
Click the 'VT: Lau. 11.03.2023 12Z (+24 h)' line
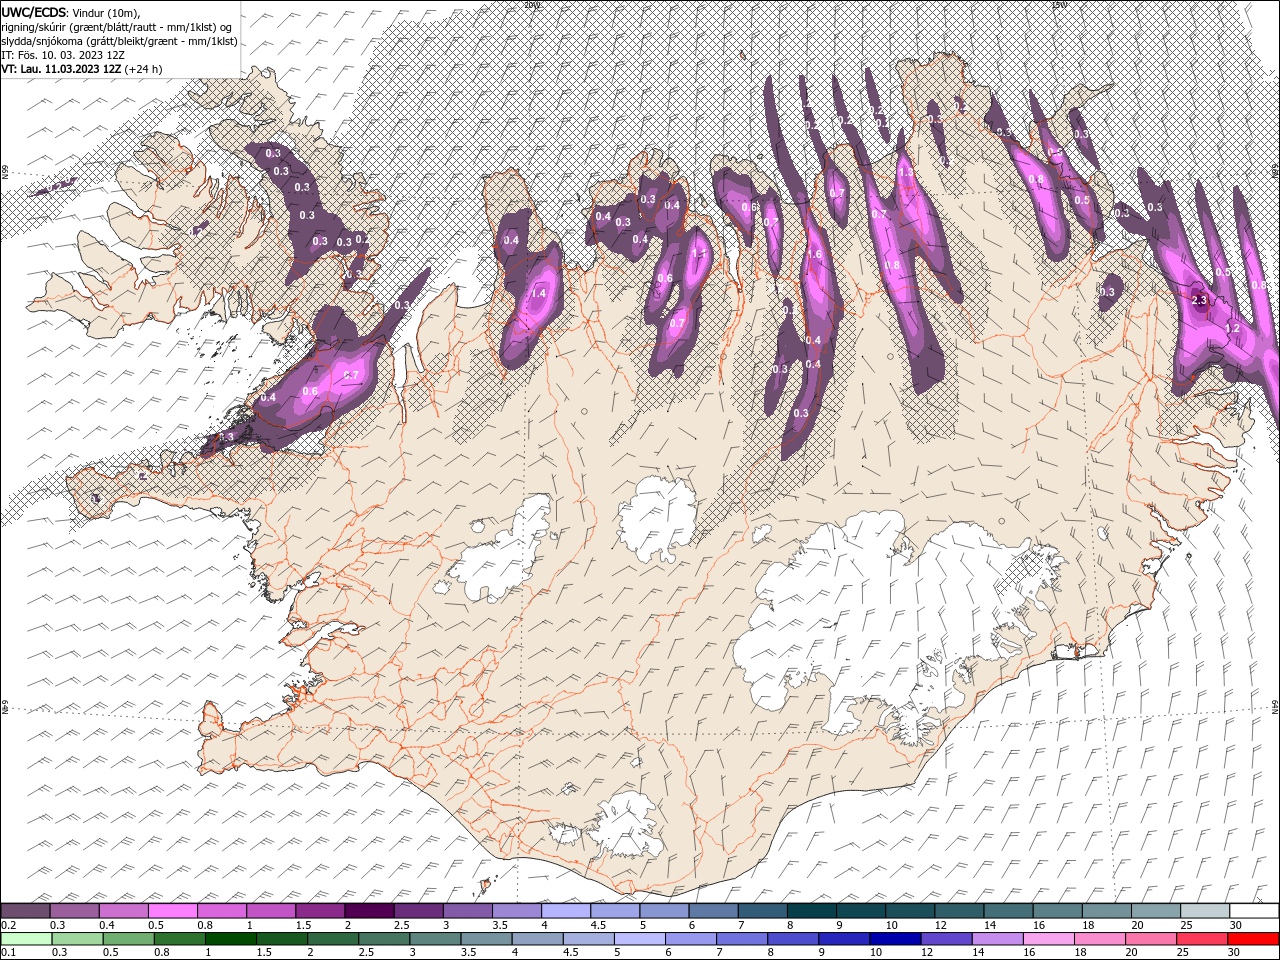82,69
